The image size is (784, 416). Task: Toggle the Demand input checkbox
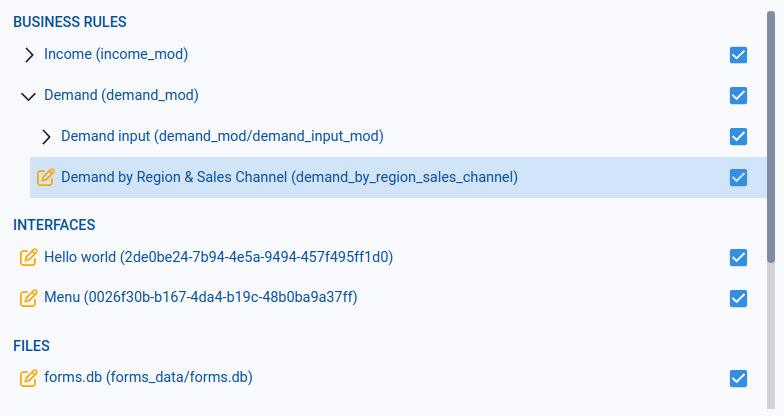pos(739,136)
